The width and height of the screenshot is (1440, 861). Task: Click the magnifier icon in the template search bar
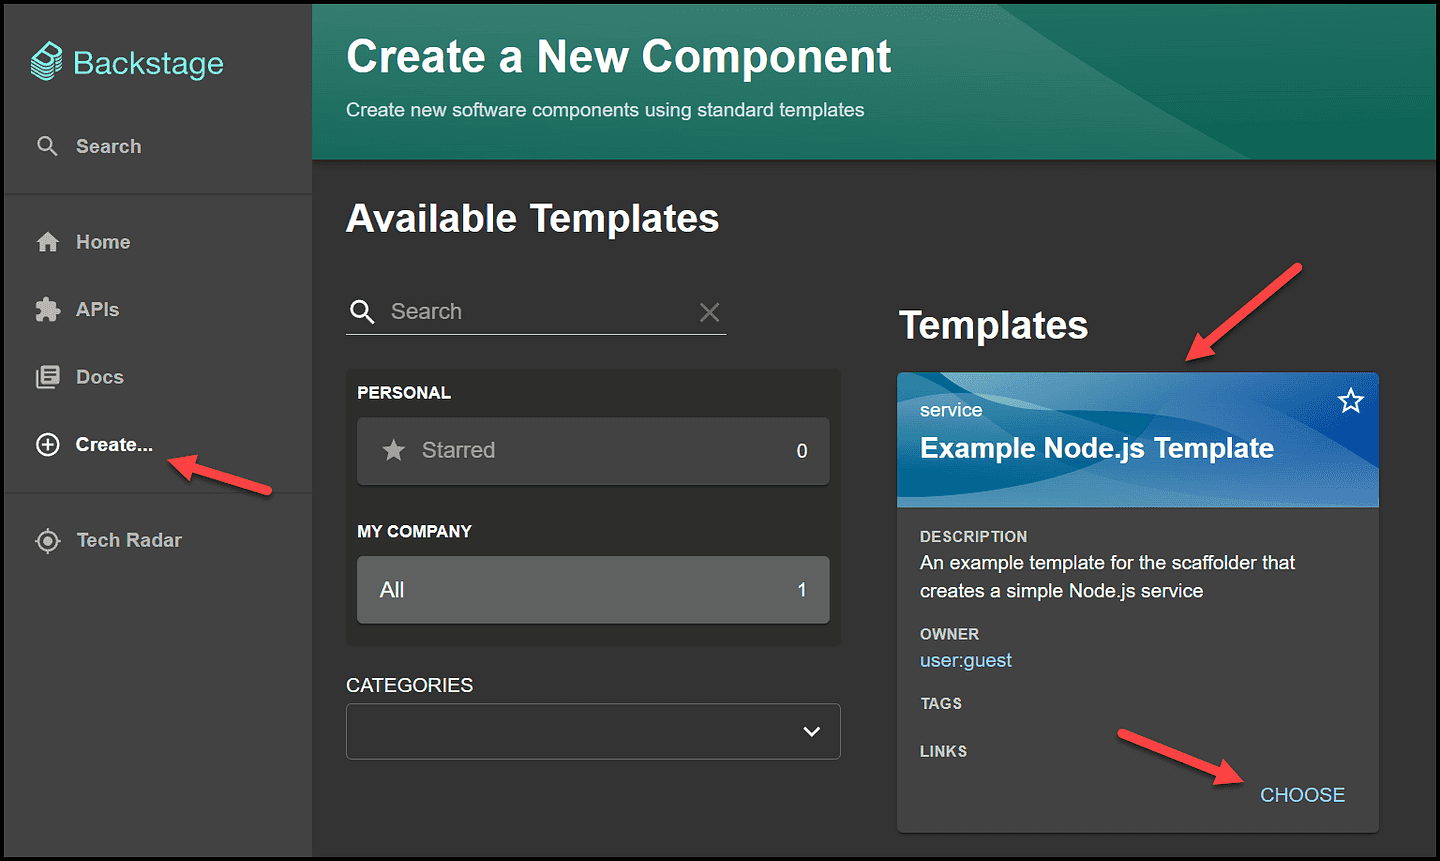coord(363,311)
